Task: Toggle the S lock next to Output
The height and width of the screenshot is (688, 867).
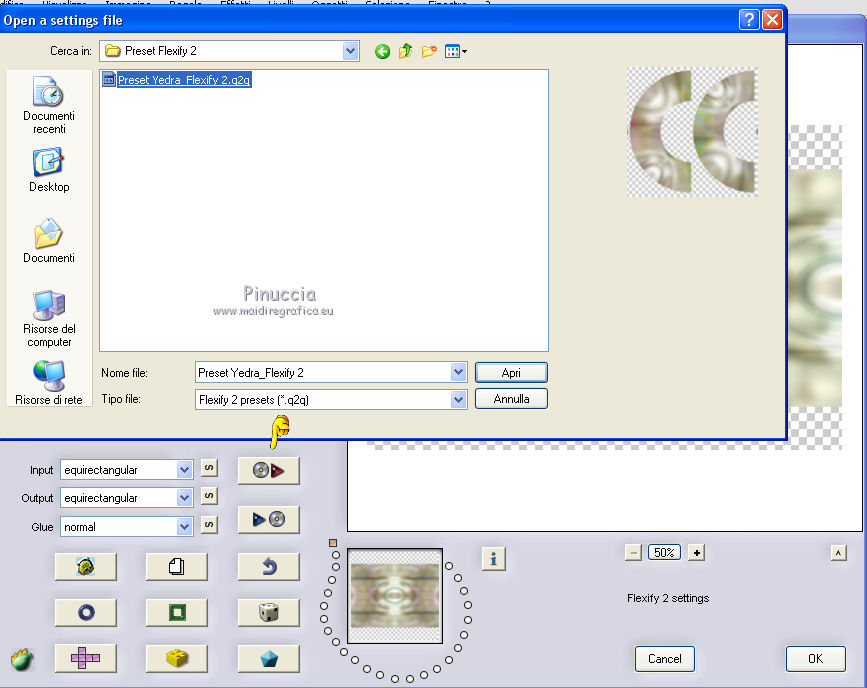Action: (x=209, y=496)
